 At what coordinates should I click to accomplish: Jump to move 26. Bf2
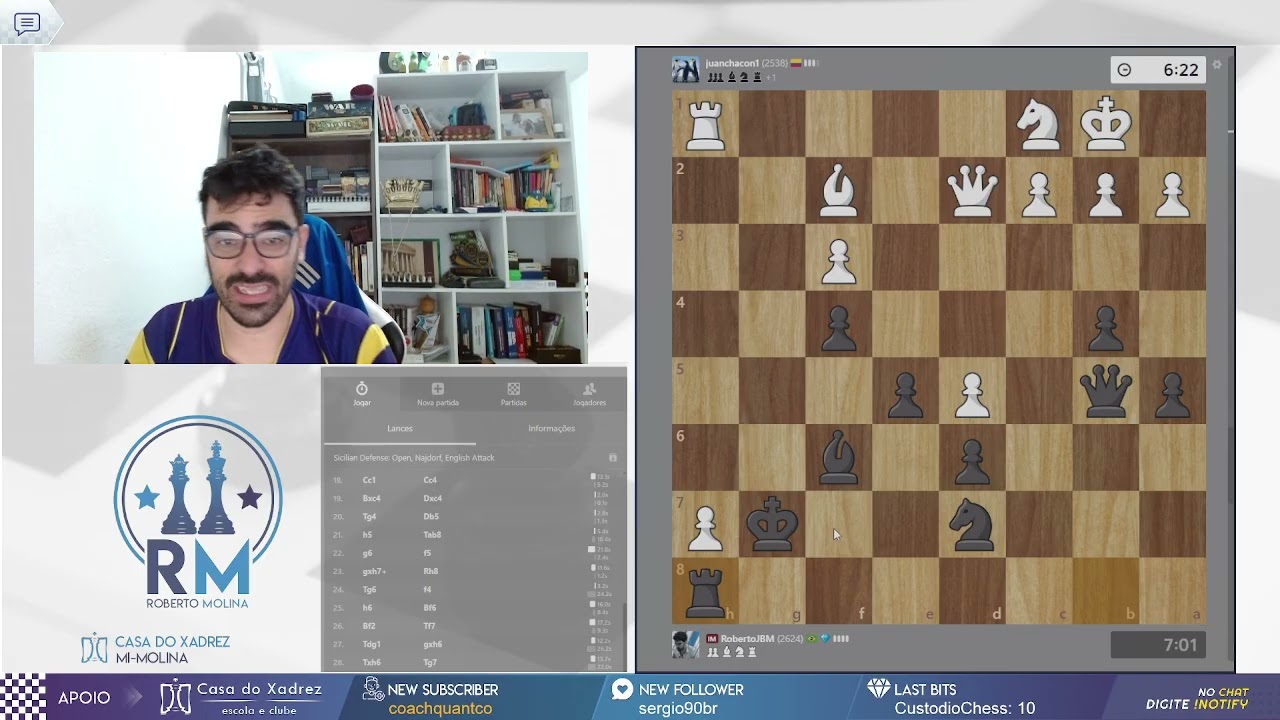369,626
